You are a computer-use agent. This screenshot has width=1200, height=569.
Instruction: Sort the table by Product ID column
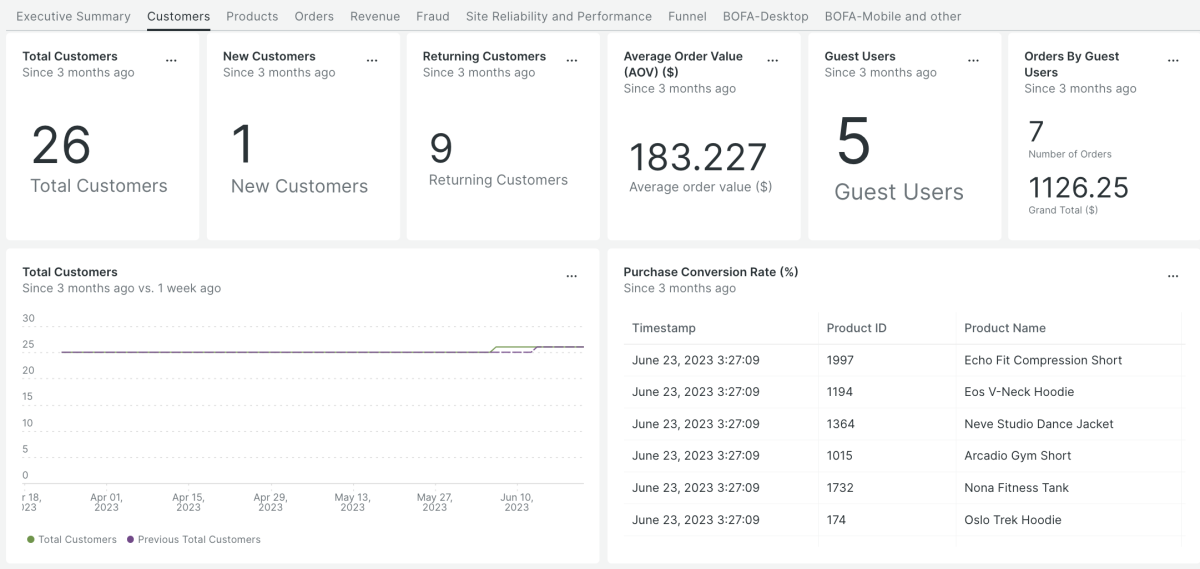(x=856, y=328)
